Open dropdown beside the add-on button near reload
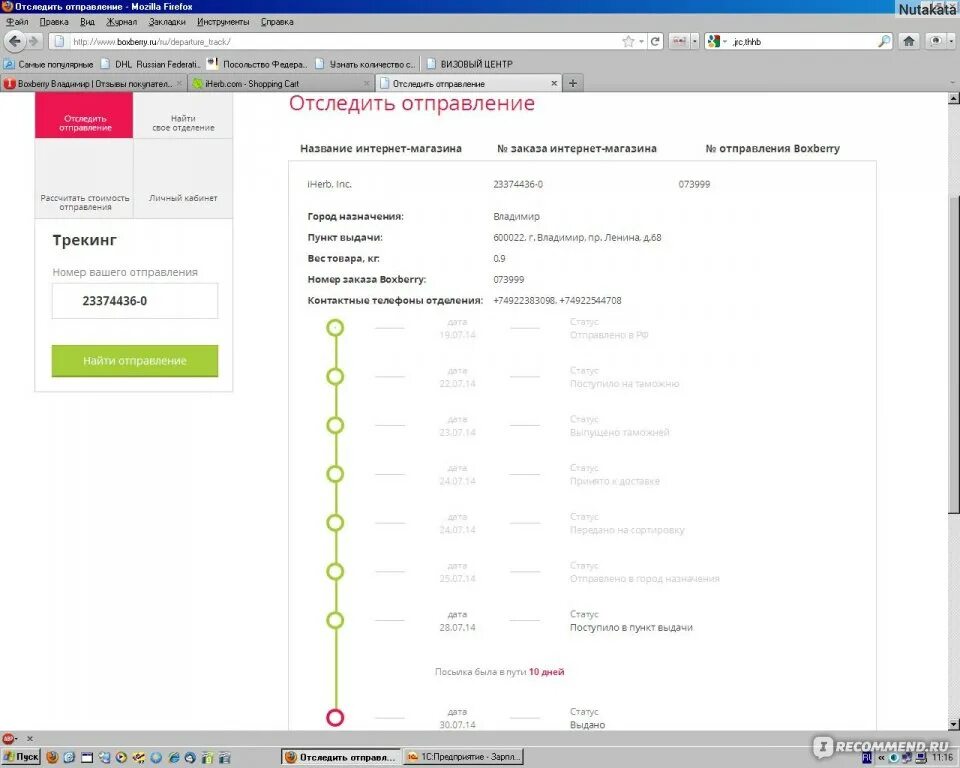Screen dimensions: 960x768 click(x=694, y=41)
